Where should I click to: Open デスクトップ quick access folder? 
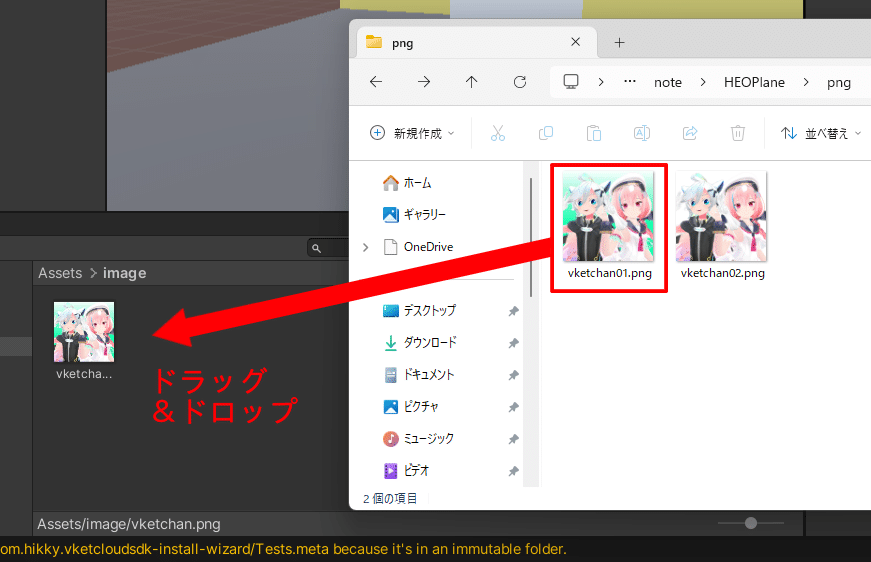419,310
